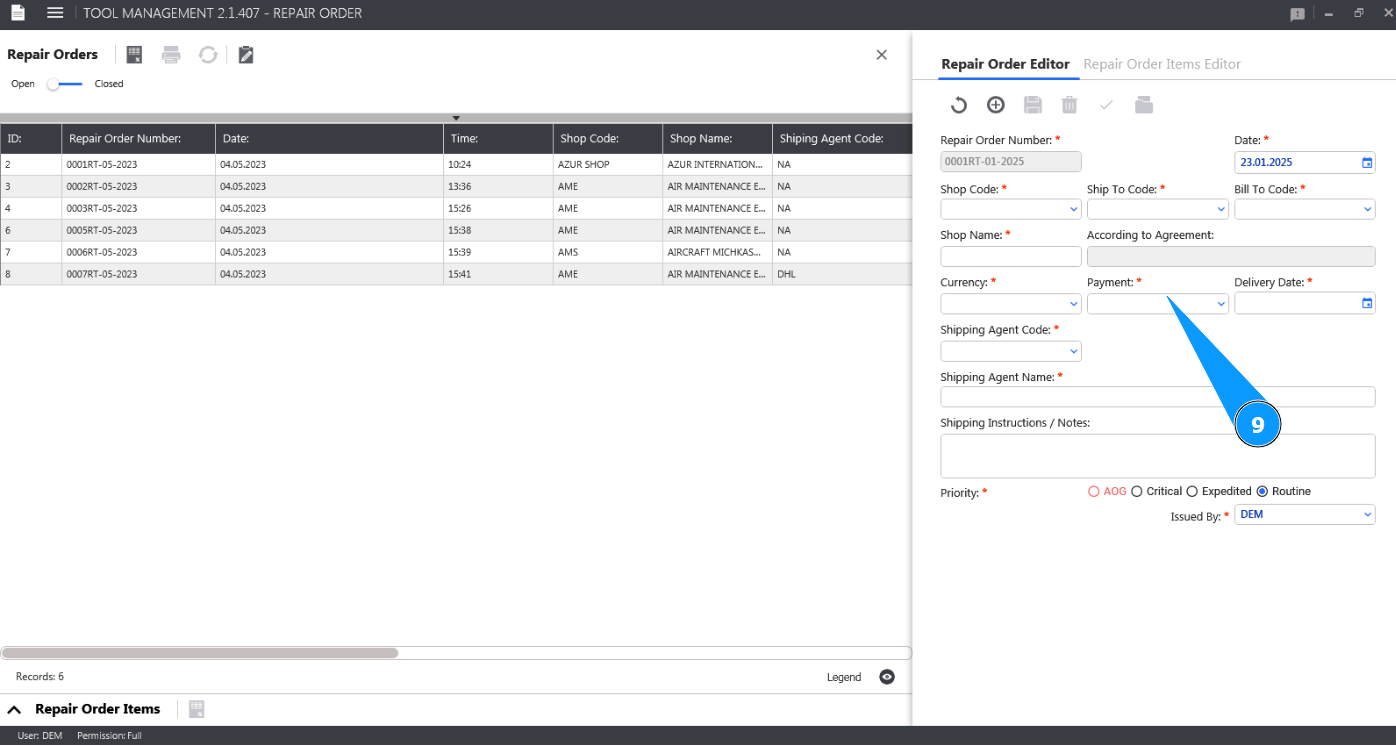Click the document icon in the title bar
Image resolution: width=1396 pixels, height=746 pixels.
17,13
